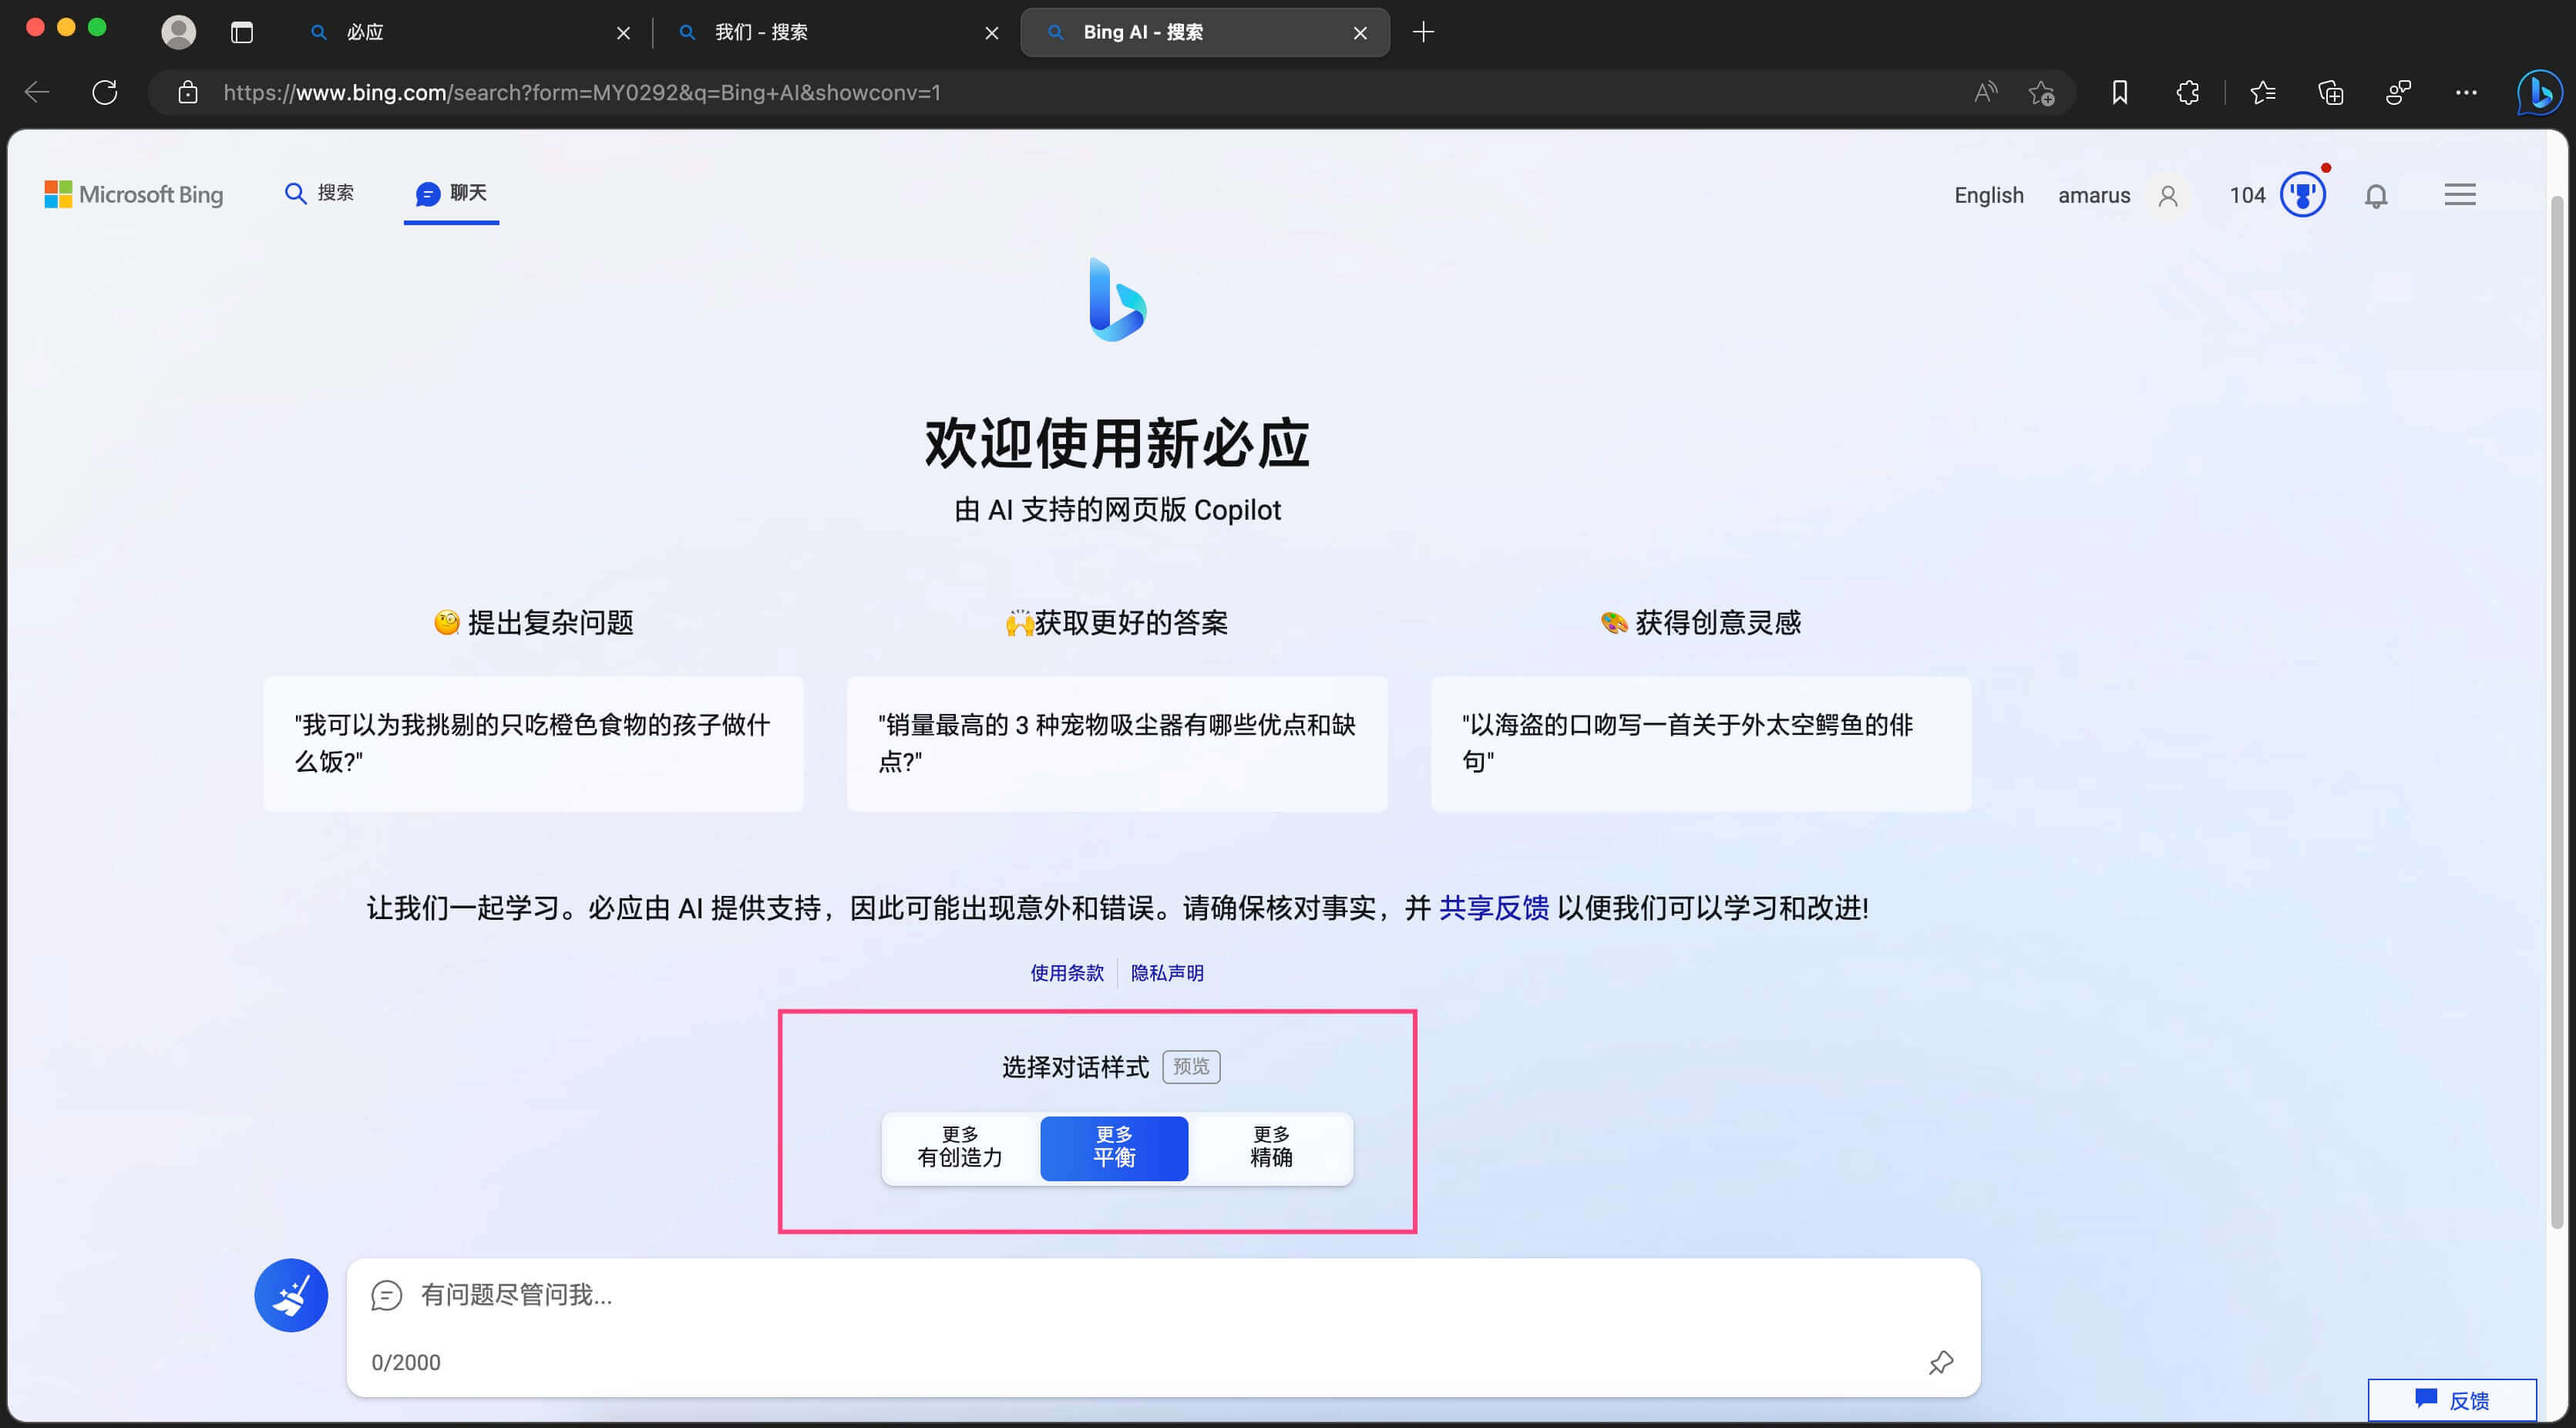Viewport: 2576px width, 1428px height.
Task: Click the 隐私声明 link
Action: point(1166,972)
